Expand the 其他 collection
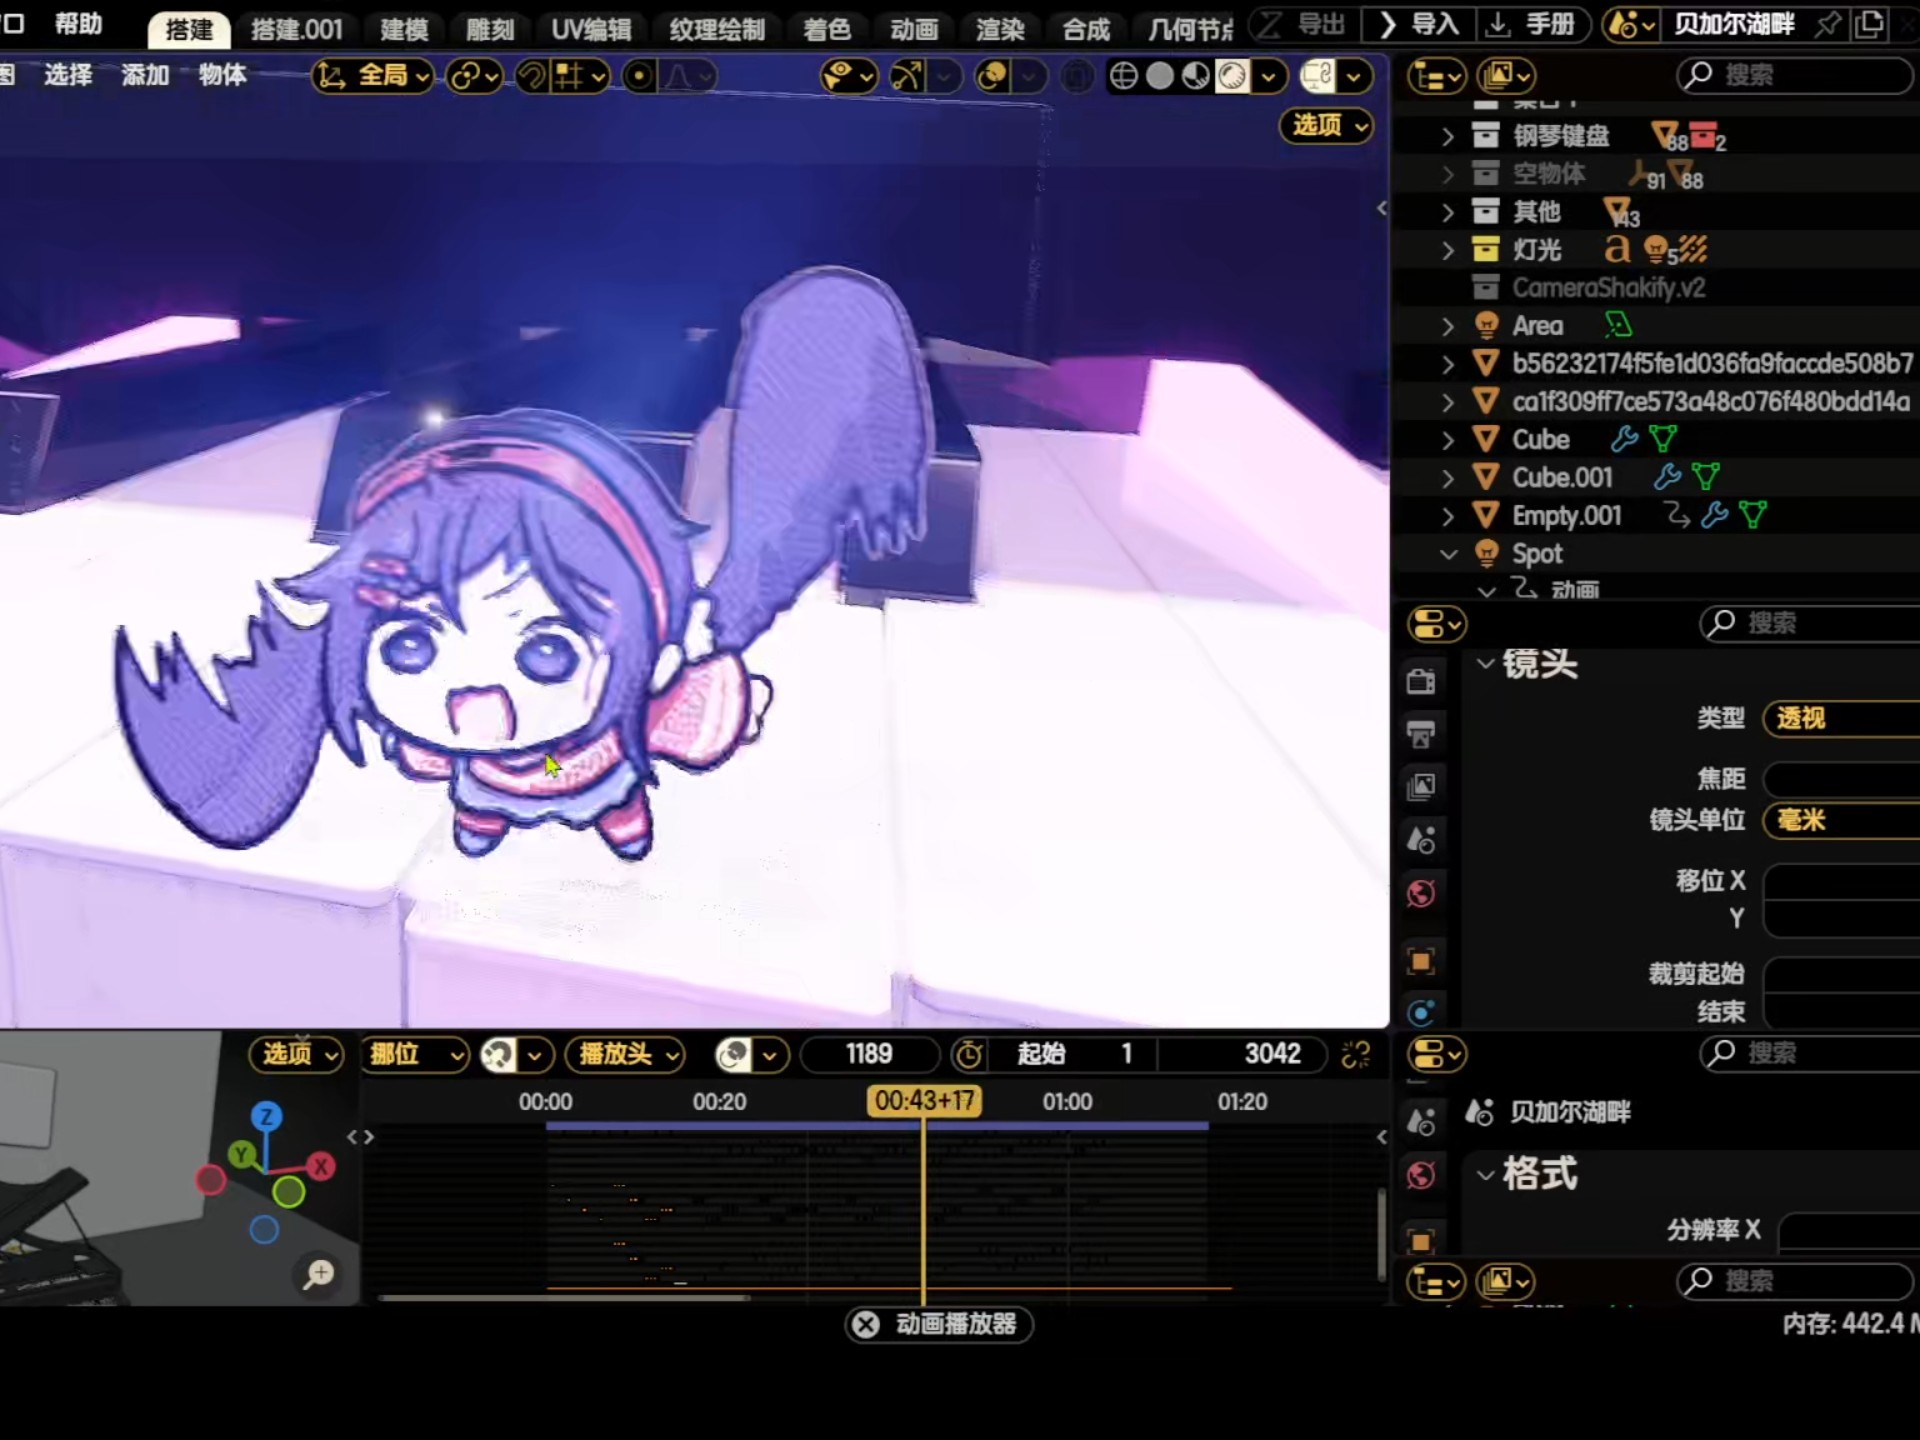This screenshot has width=1920, height=1440. coord(1448,212)
